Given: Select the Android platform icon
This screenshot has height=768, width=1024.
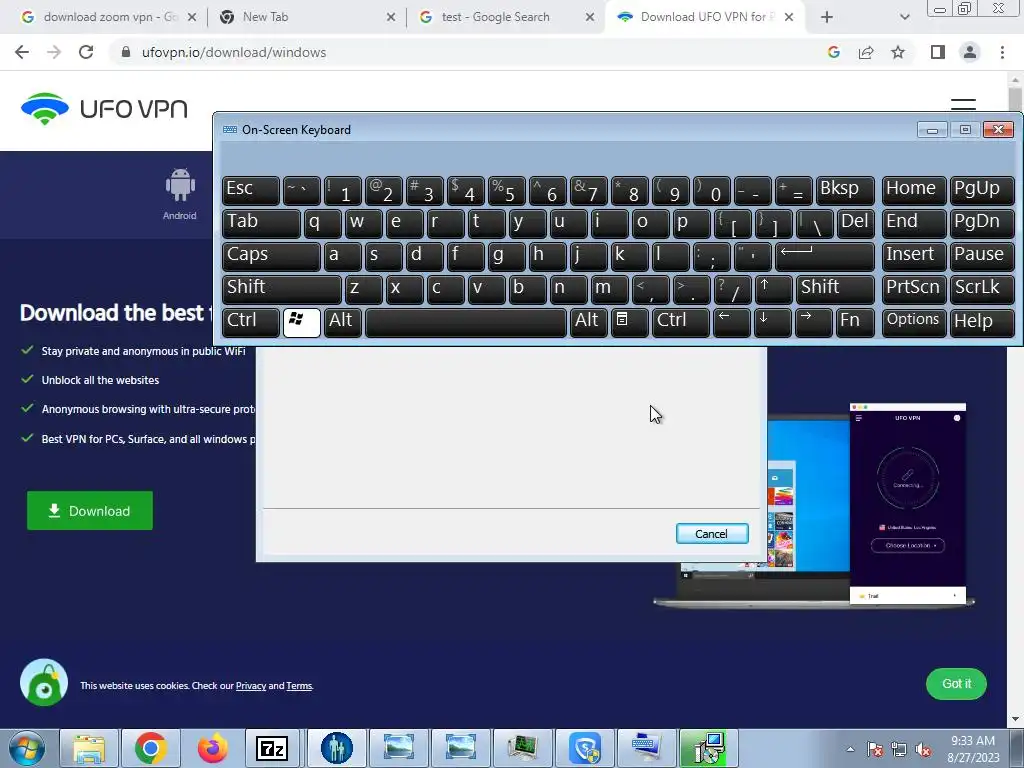Looking at the screenshot, I should click(180, 194).
